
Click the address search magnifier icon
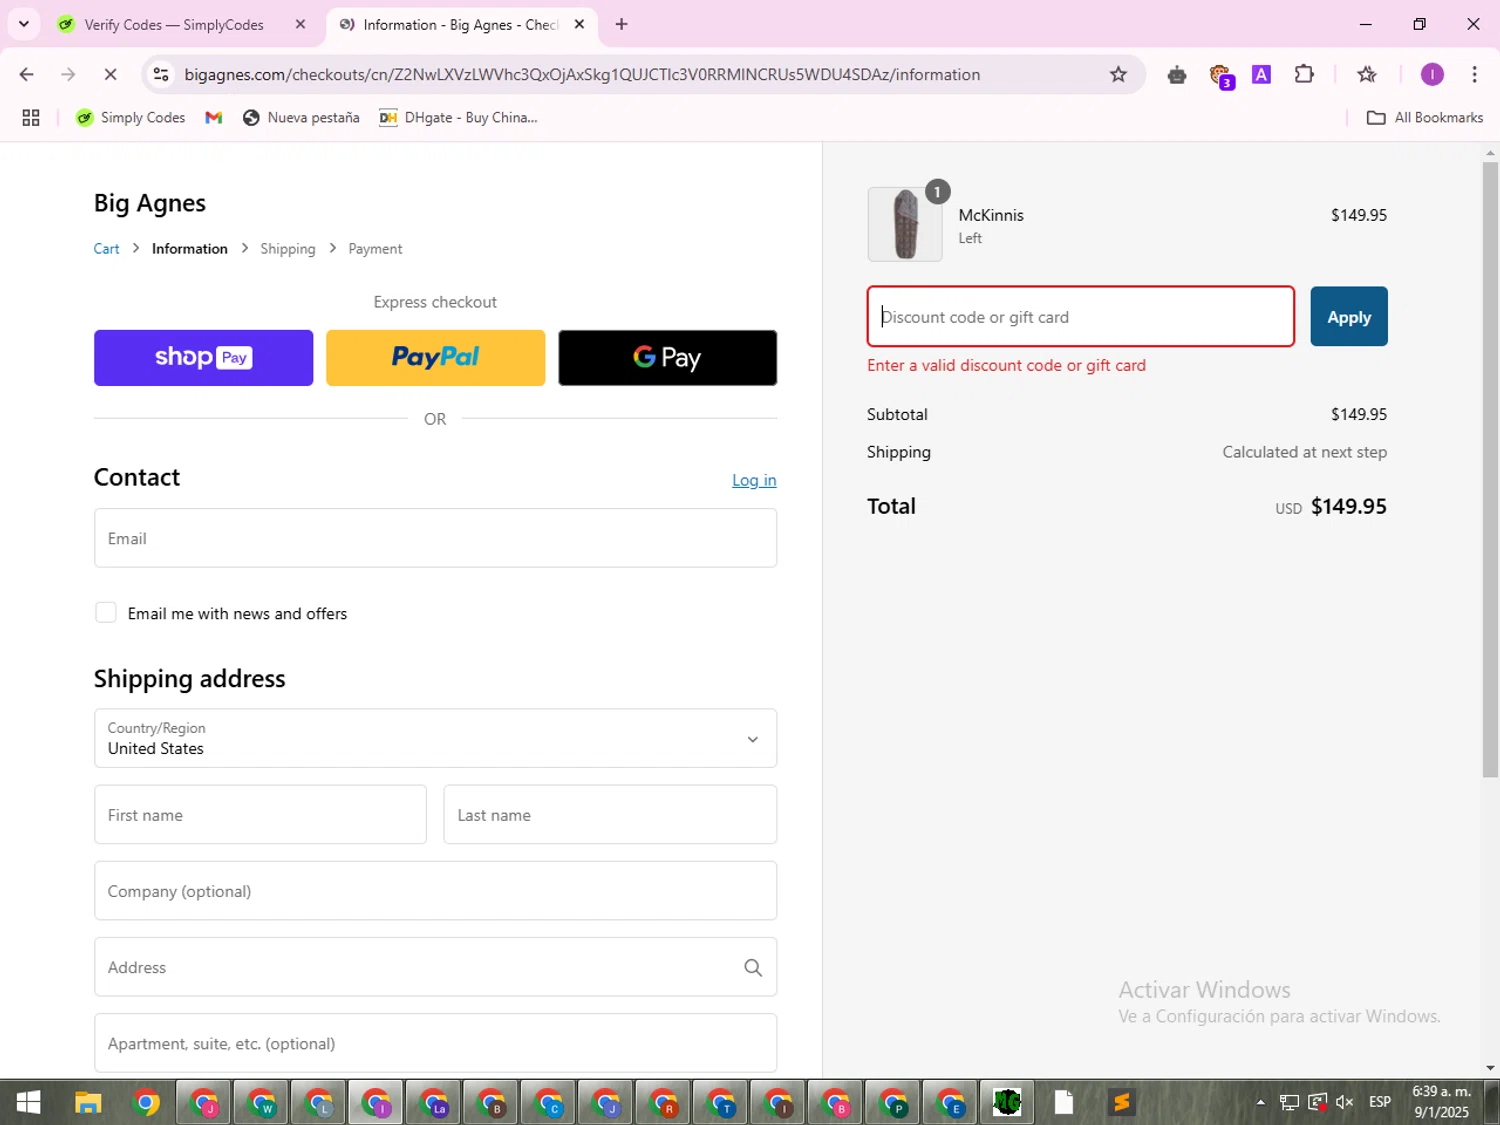[x=753, y=967]
